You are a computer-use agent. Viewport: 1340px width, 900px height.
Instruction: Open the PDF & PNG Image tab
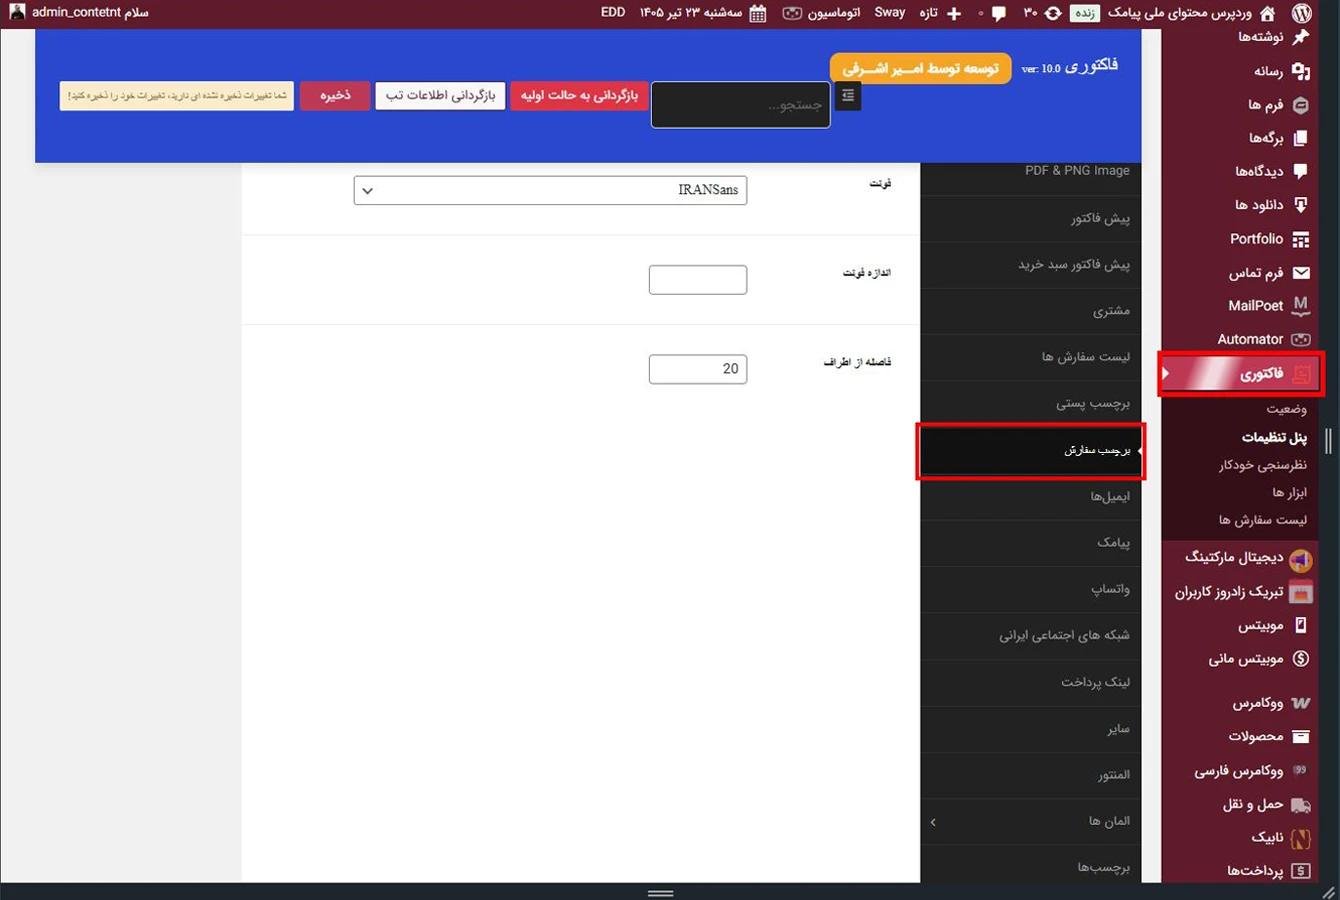[1030, 171]
